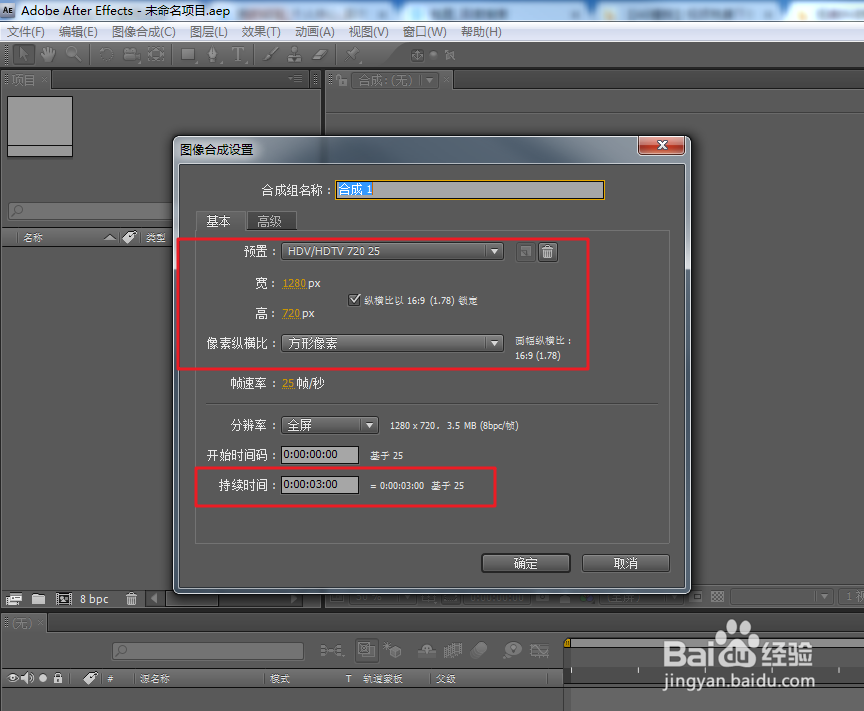Click the 25 frame rate value
864x711 pixels.
288,383
